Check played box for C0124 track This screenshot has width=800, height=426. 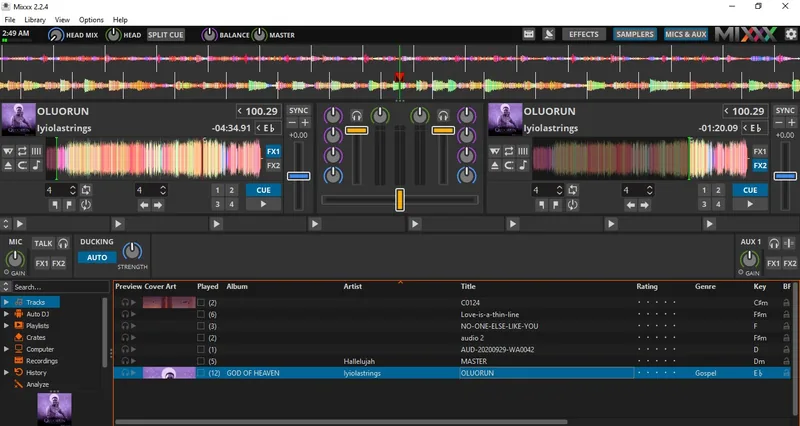tap(201, 303)
